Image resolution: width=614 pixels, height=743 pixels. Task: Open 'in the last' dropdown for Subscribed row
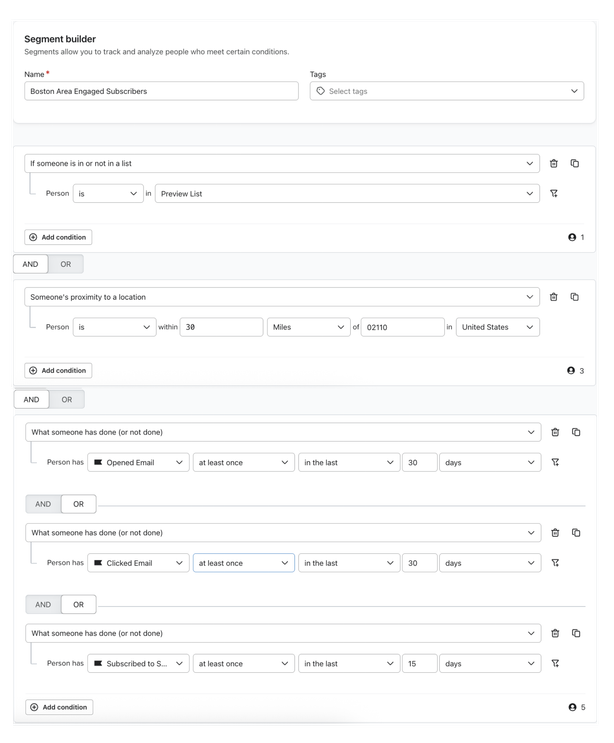[x=349, y=663]
